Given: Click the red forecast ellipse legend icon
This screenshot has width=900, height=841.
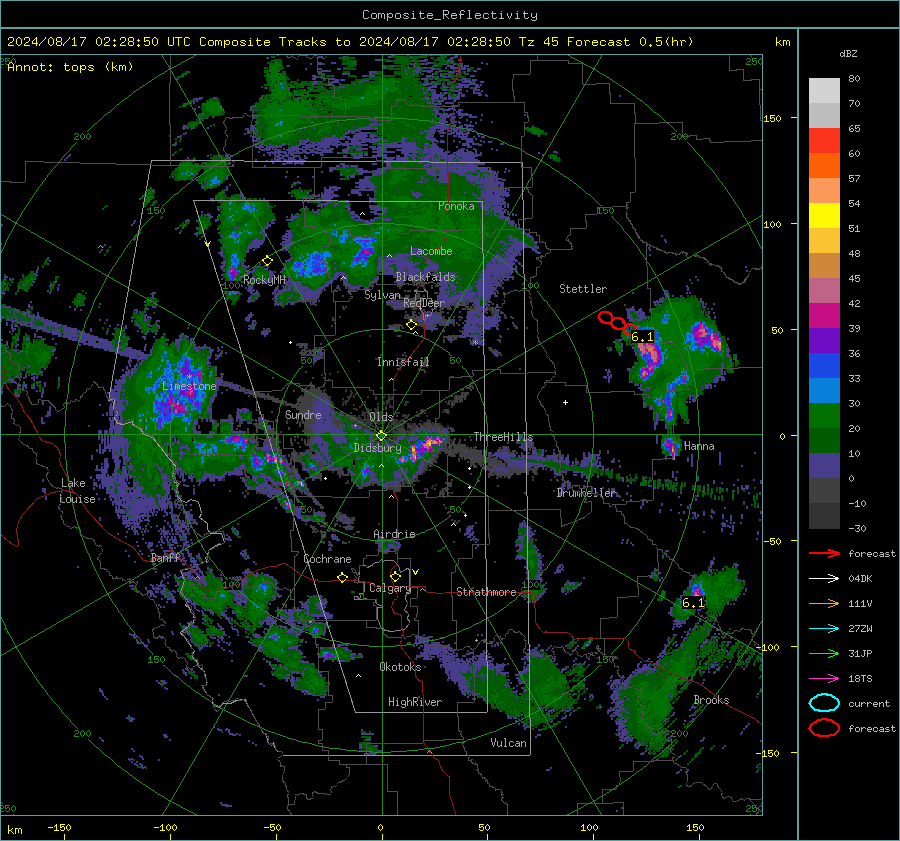Looking at the screenshot, I should click(x=824, y=728).
